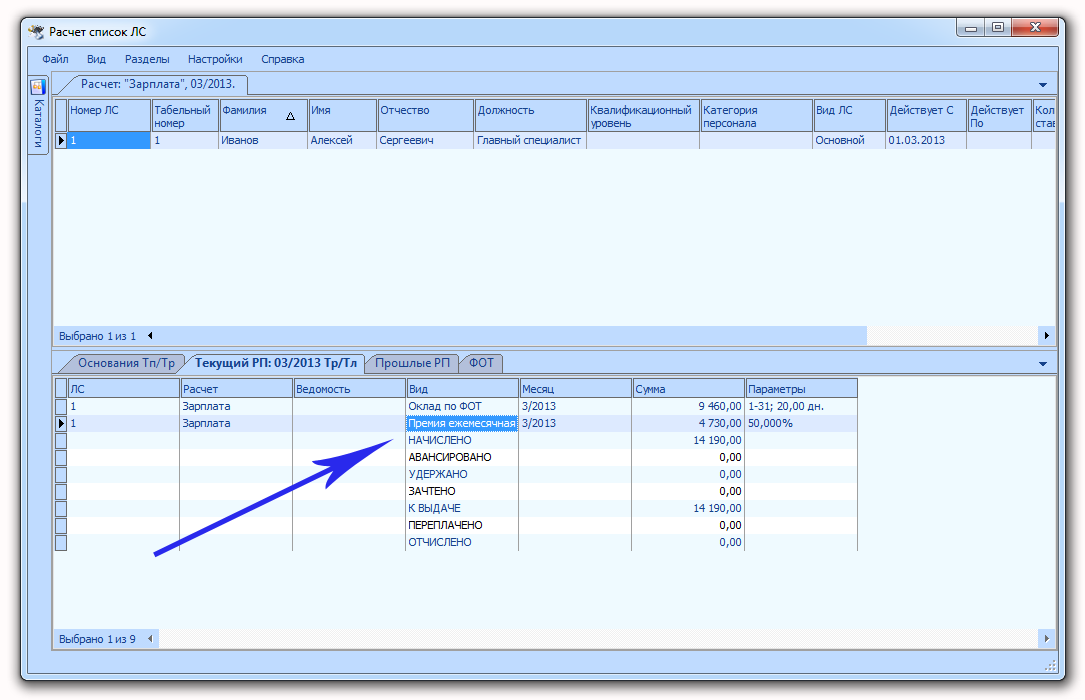Image resolution: width=1085 pixels, height=700 pixels.
Task: Click the Номер ЛС column header
Action: pos(109,116)
